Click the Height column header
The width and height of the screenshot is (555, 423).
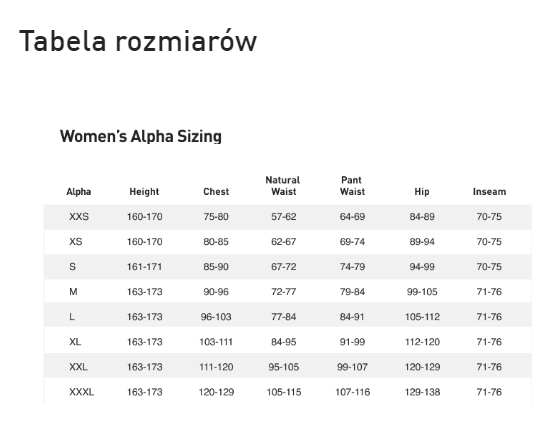[144, 192]
